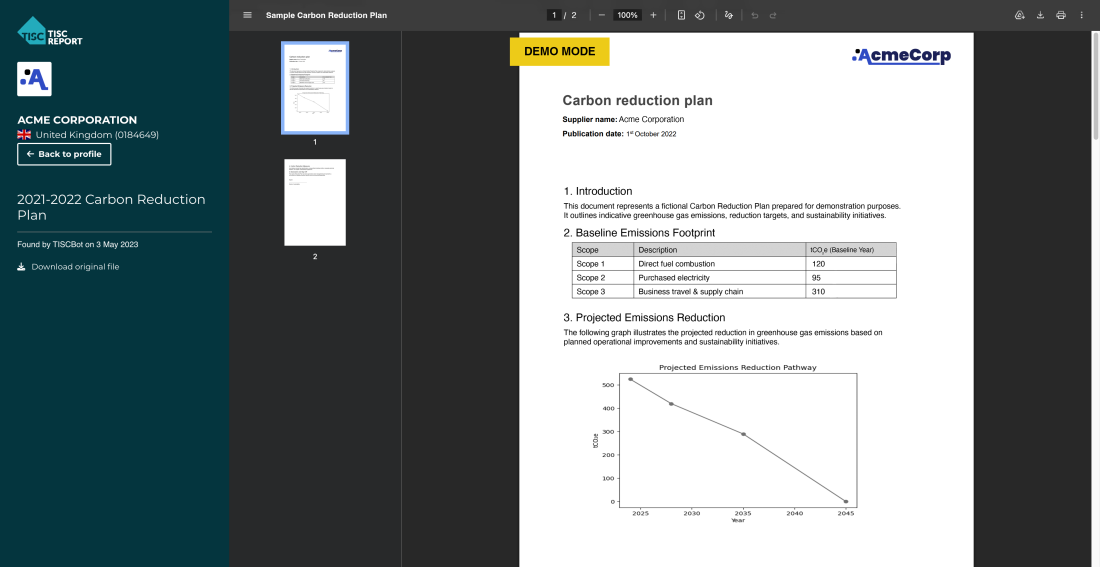Select the draw annotation tool
The height and width of the screenshot is (567, 1100).
tap(728, 15)
